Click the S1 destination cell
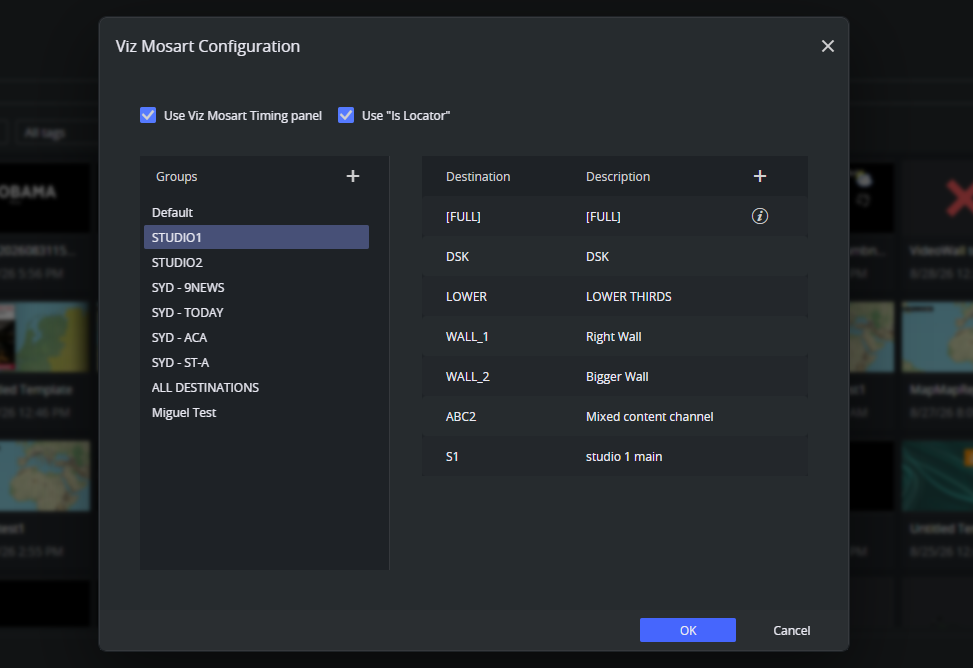973x668 pixels. [x=452, y=456]
